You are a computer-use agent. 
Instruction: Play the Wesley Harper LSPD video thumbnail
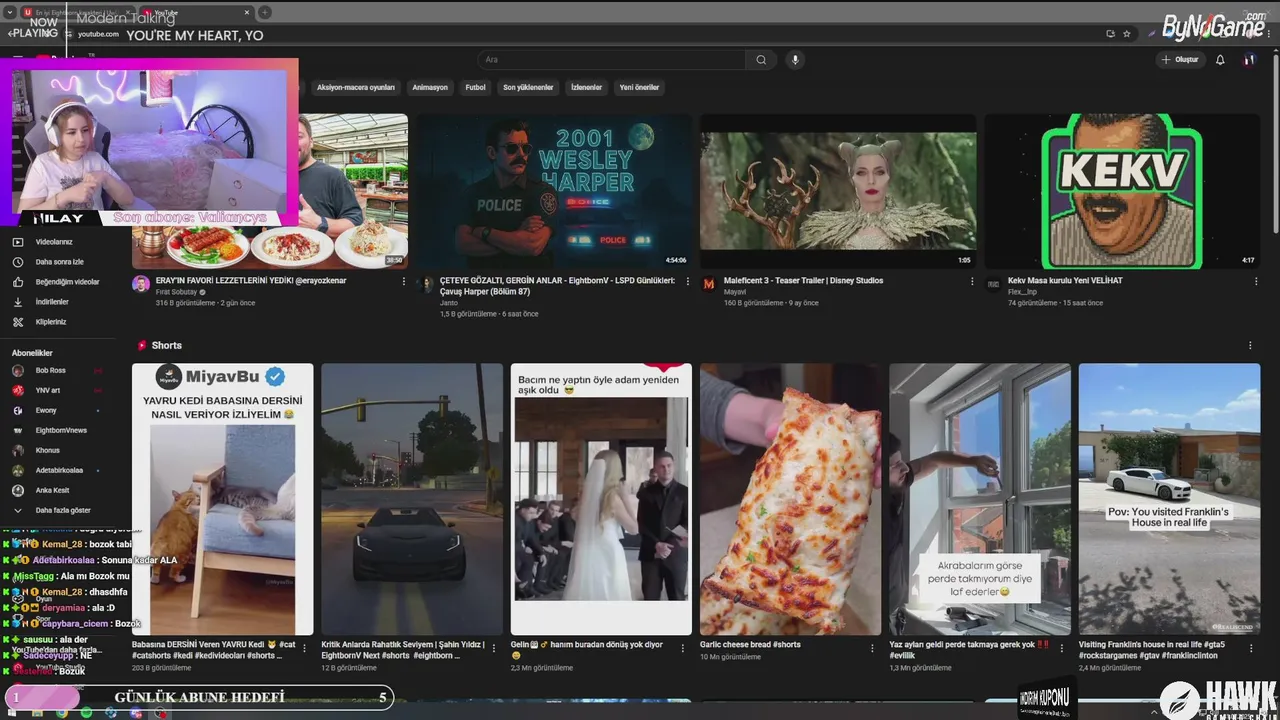click(x=554, y=191)
